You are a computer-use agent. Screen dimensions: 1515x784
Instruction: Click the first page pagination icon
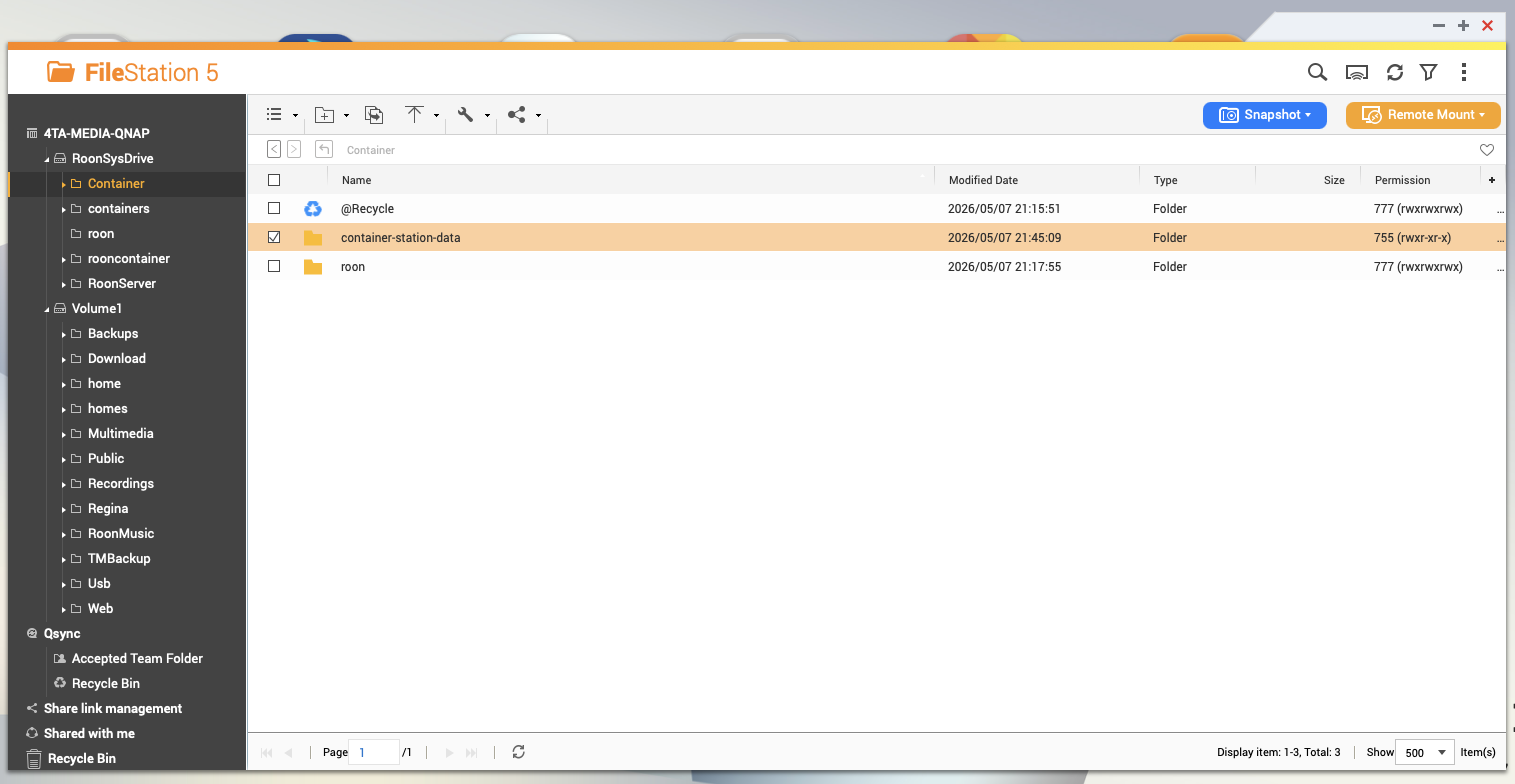coord(266,752)
